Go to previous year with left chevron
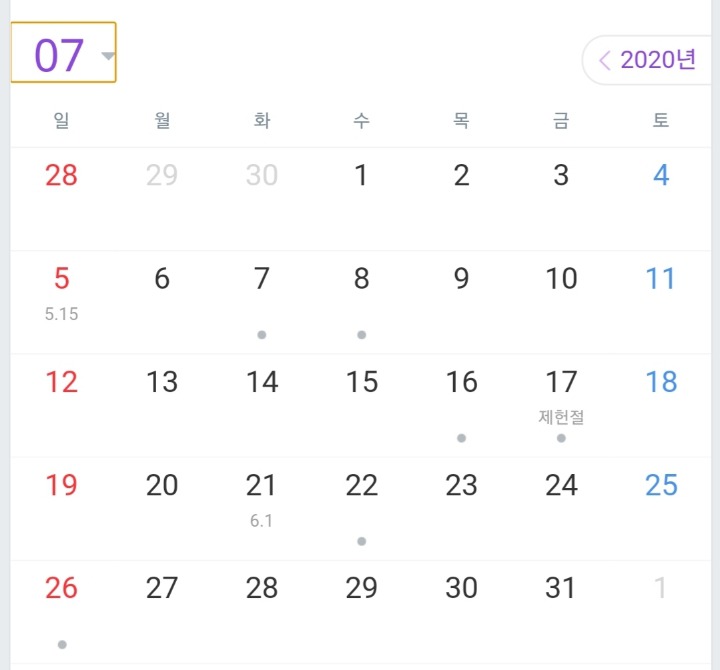720x670 pixels. [604, 60]
